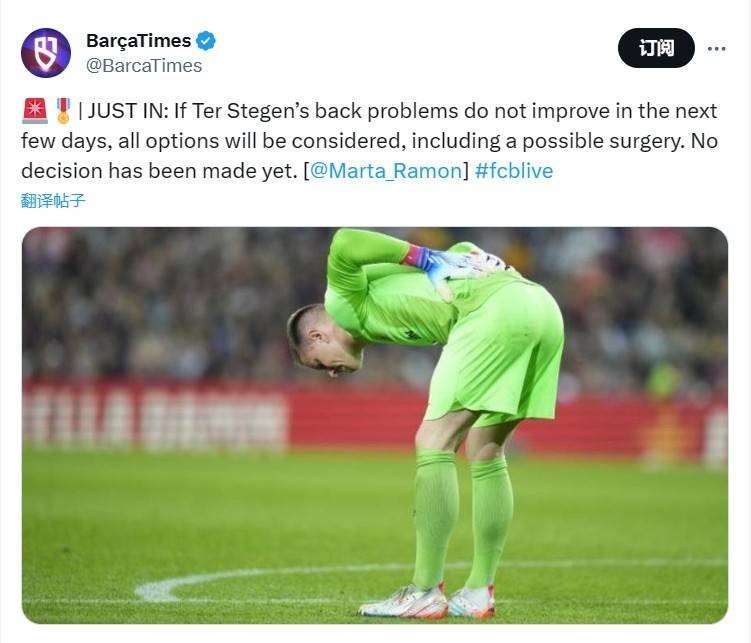Click the blue verified badge
751x643 pixels.
[x=206, y=41]
